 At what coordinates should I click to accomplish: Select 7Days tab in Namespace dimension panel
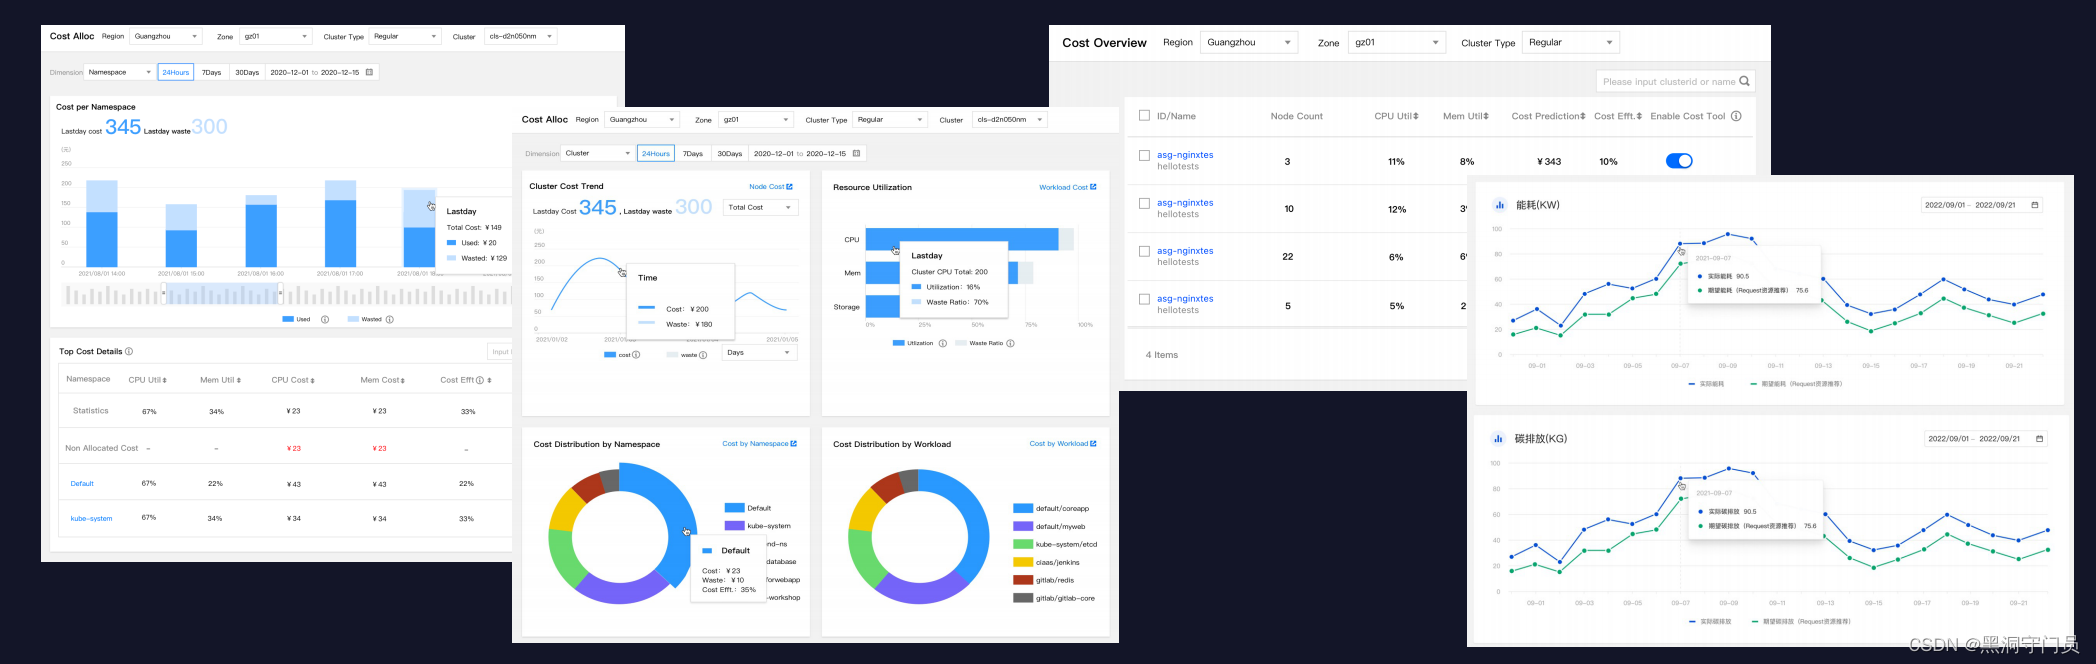pyautogui.click(x=212, y=72)
